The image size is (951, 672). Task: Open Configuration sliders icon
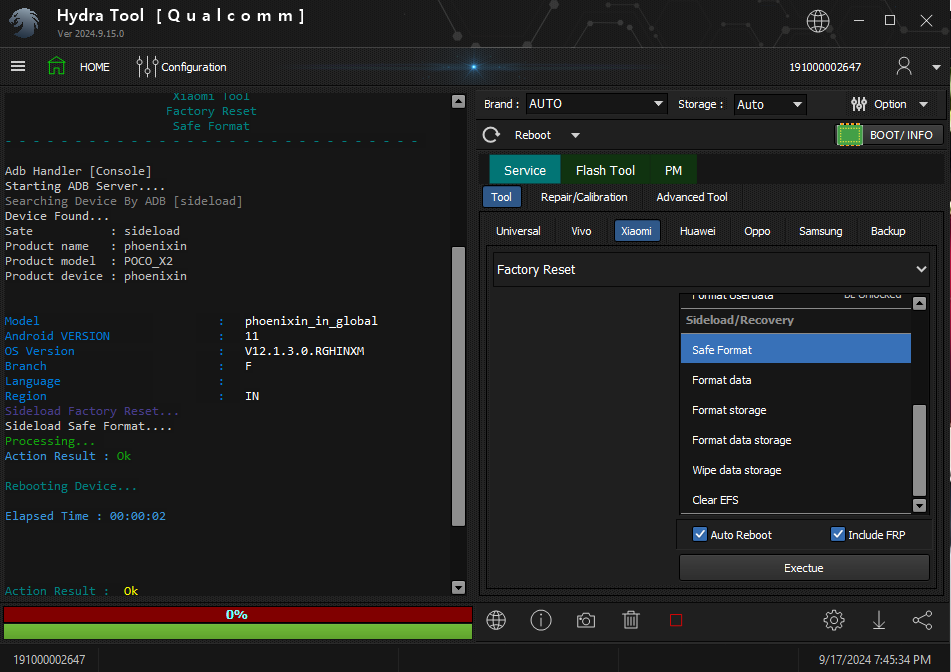pyautogui.click(x=147, y=67)
